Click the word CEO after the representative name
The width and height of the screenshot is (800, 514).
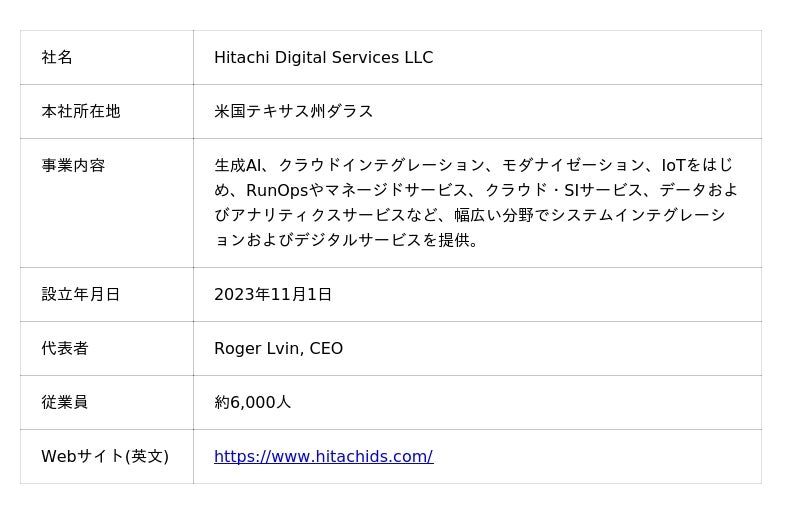[x=326, y=349]
